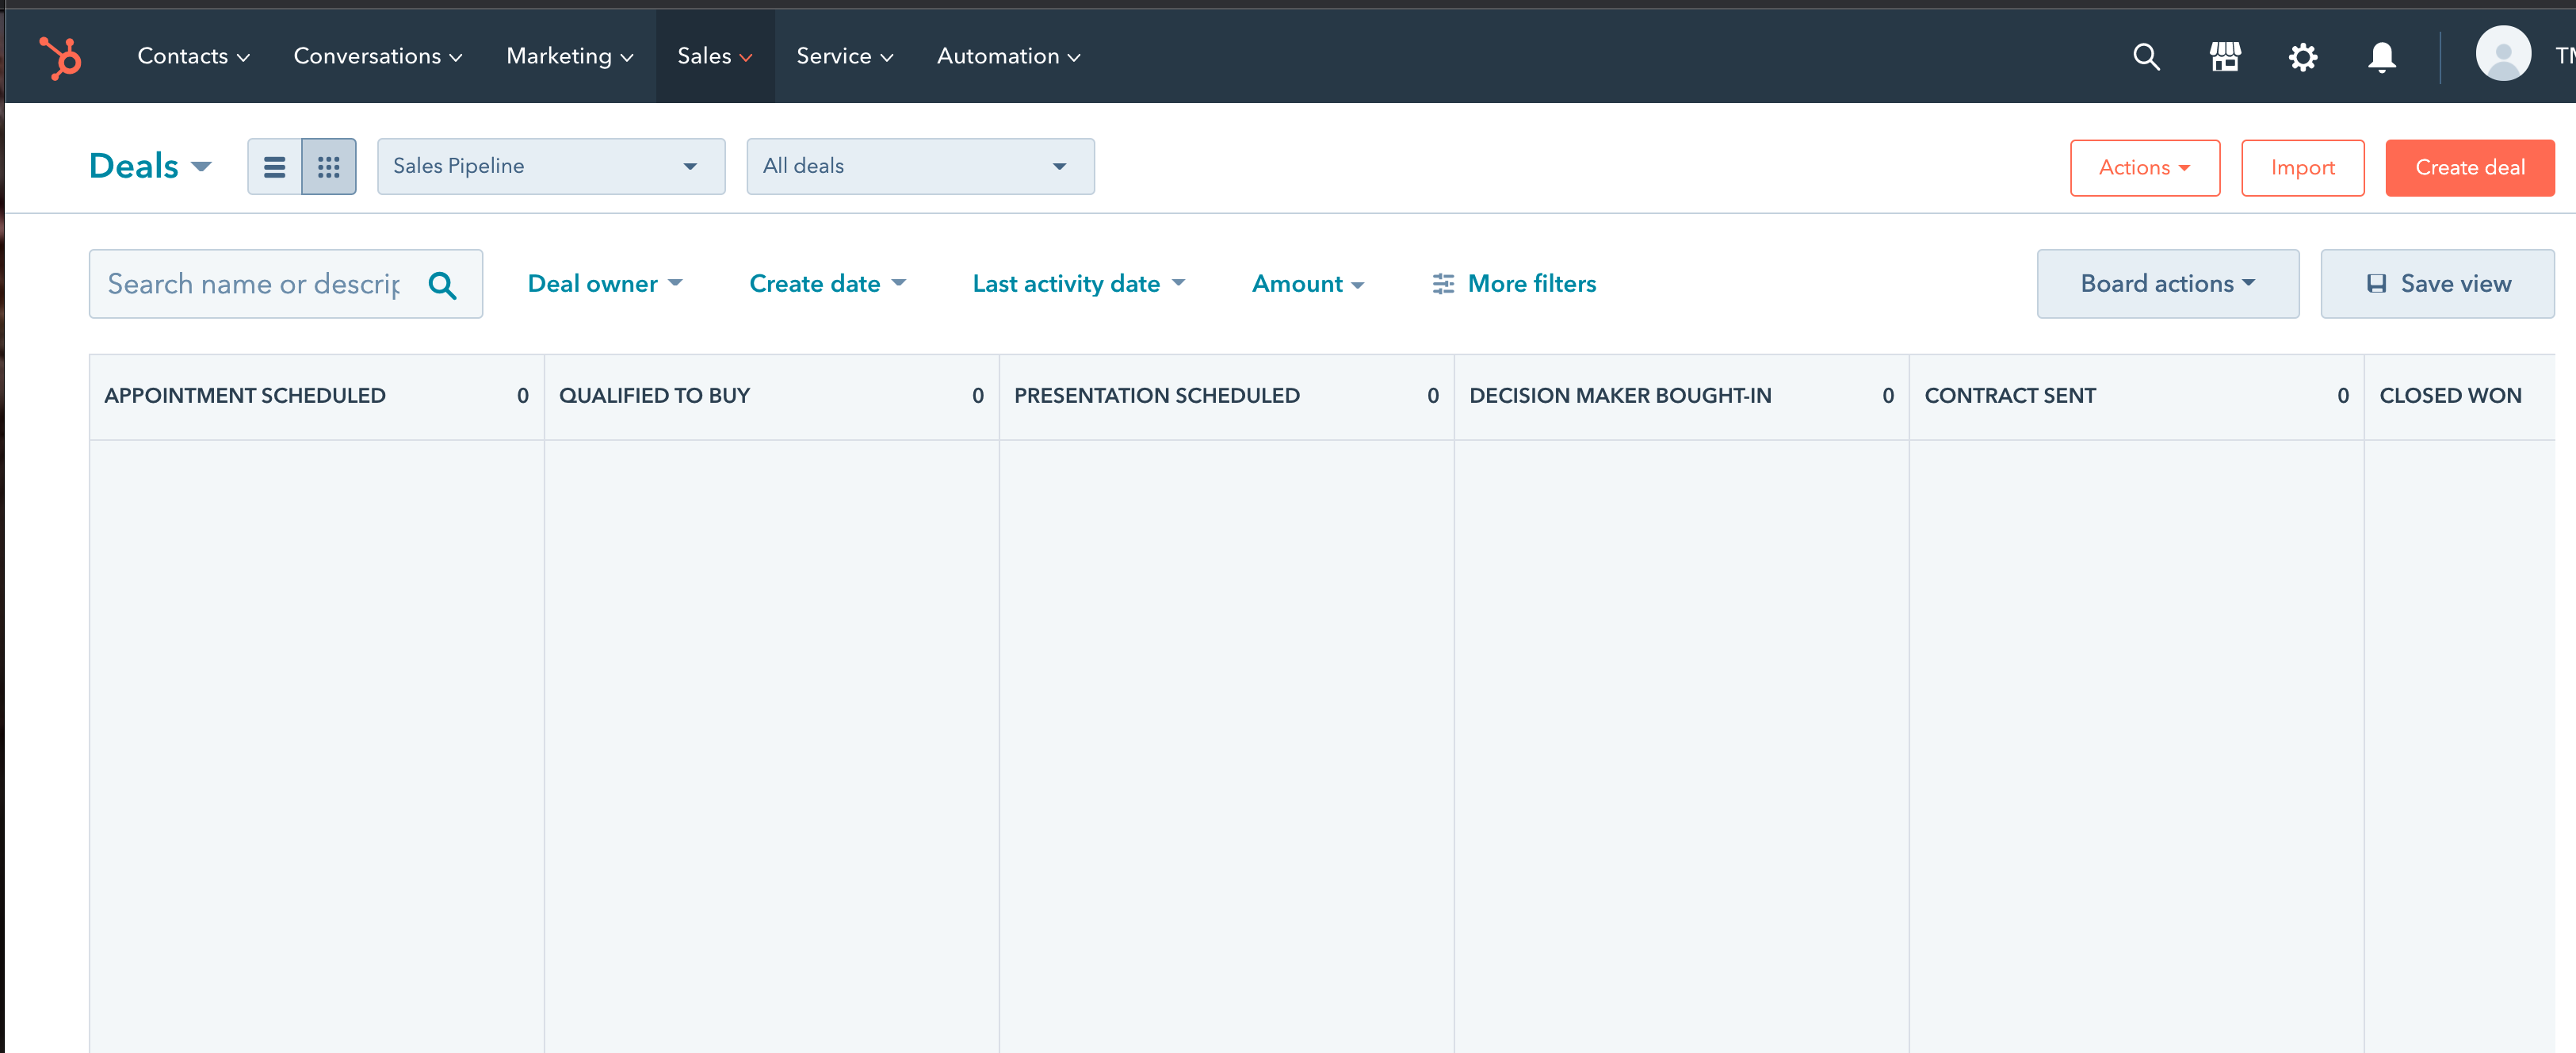The width and height of the screenshot is (2576, 1053).
Task: Click the HubSpot sprocket logo
Action: point(60,56)
